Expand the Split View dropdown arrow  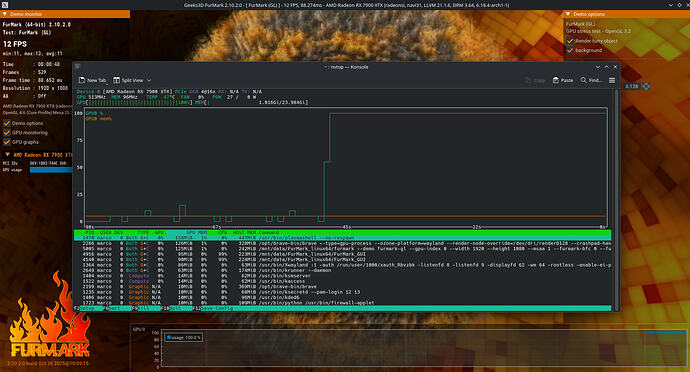[149, 80]
